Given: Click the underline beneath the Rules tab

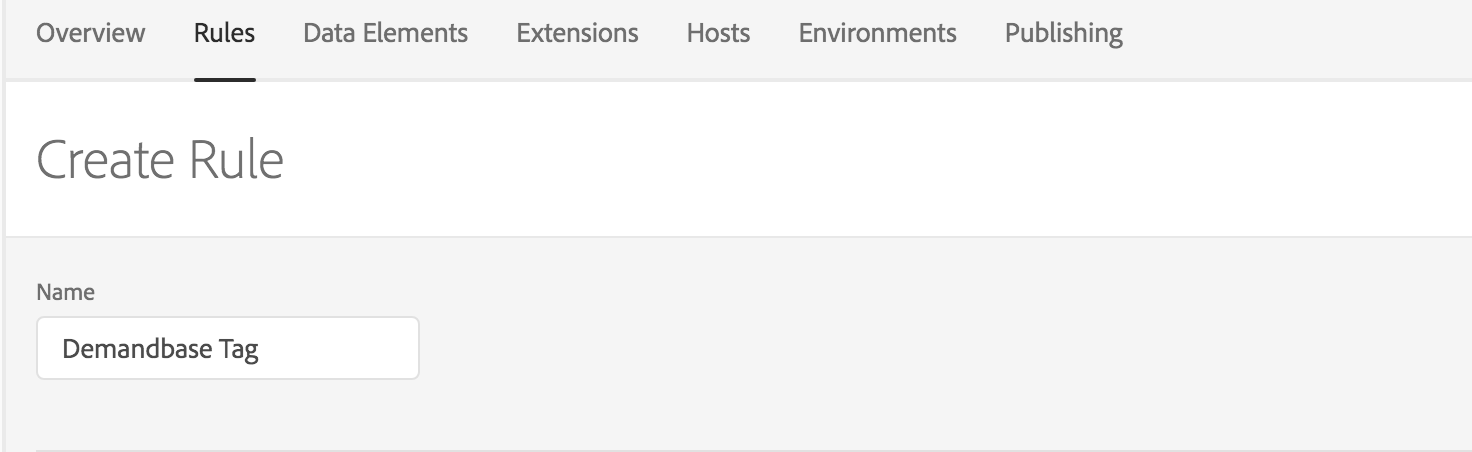Looking at the screenshot, I should pos(225,79).
